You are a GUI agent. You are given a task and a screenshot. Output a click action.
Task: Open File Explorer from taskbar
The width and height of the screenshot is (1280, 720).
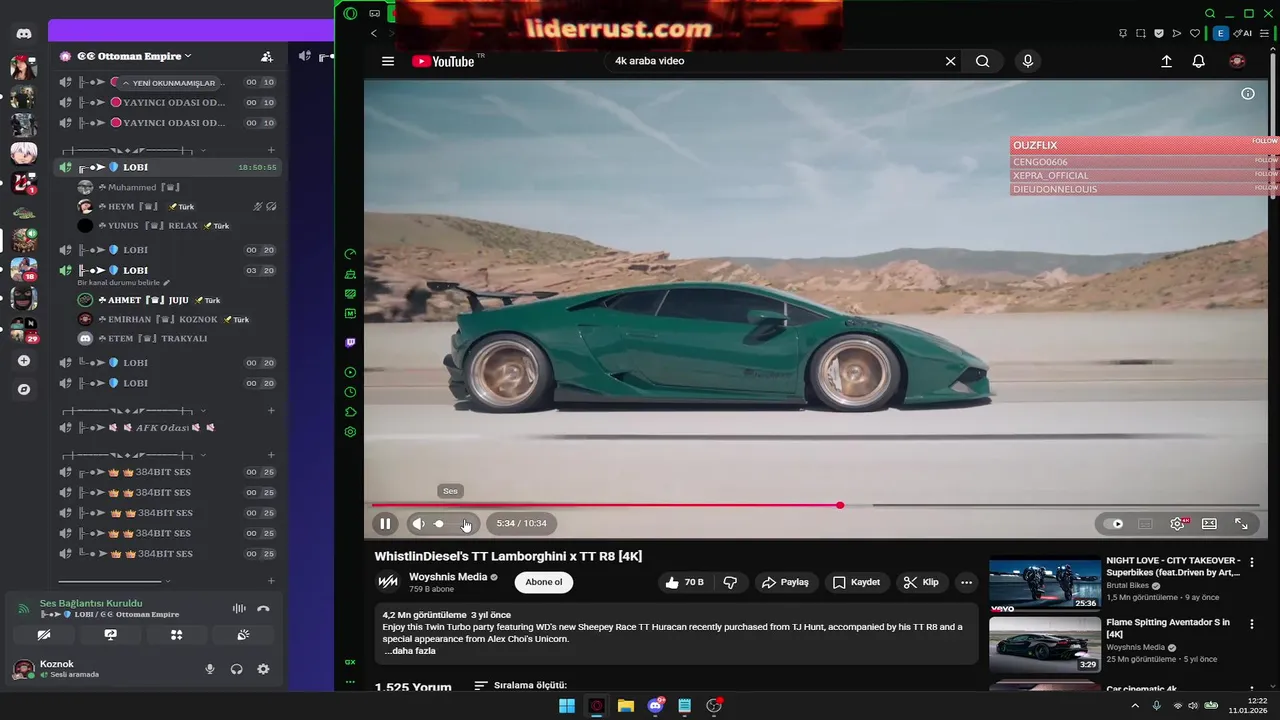tap(626, 706)
